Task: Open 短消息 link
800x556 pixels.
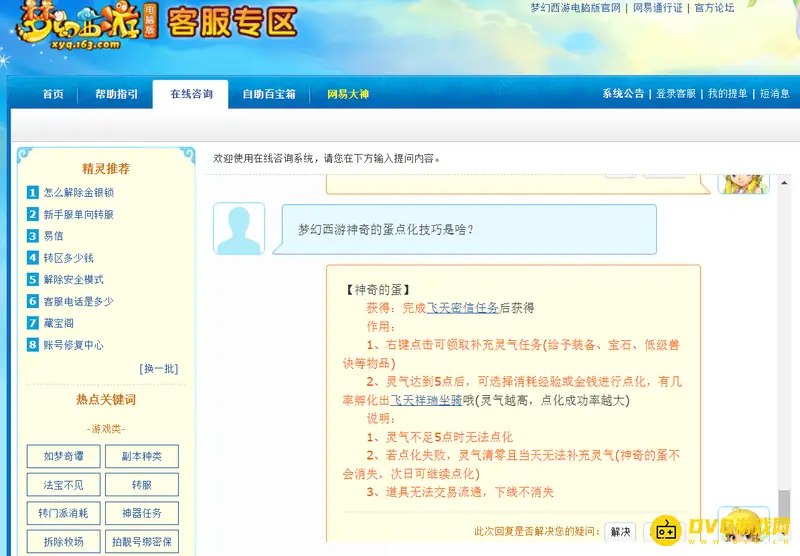Action: [774, 94]
